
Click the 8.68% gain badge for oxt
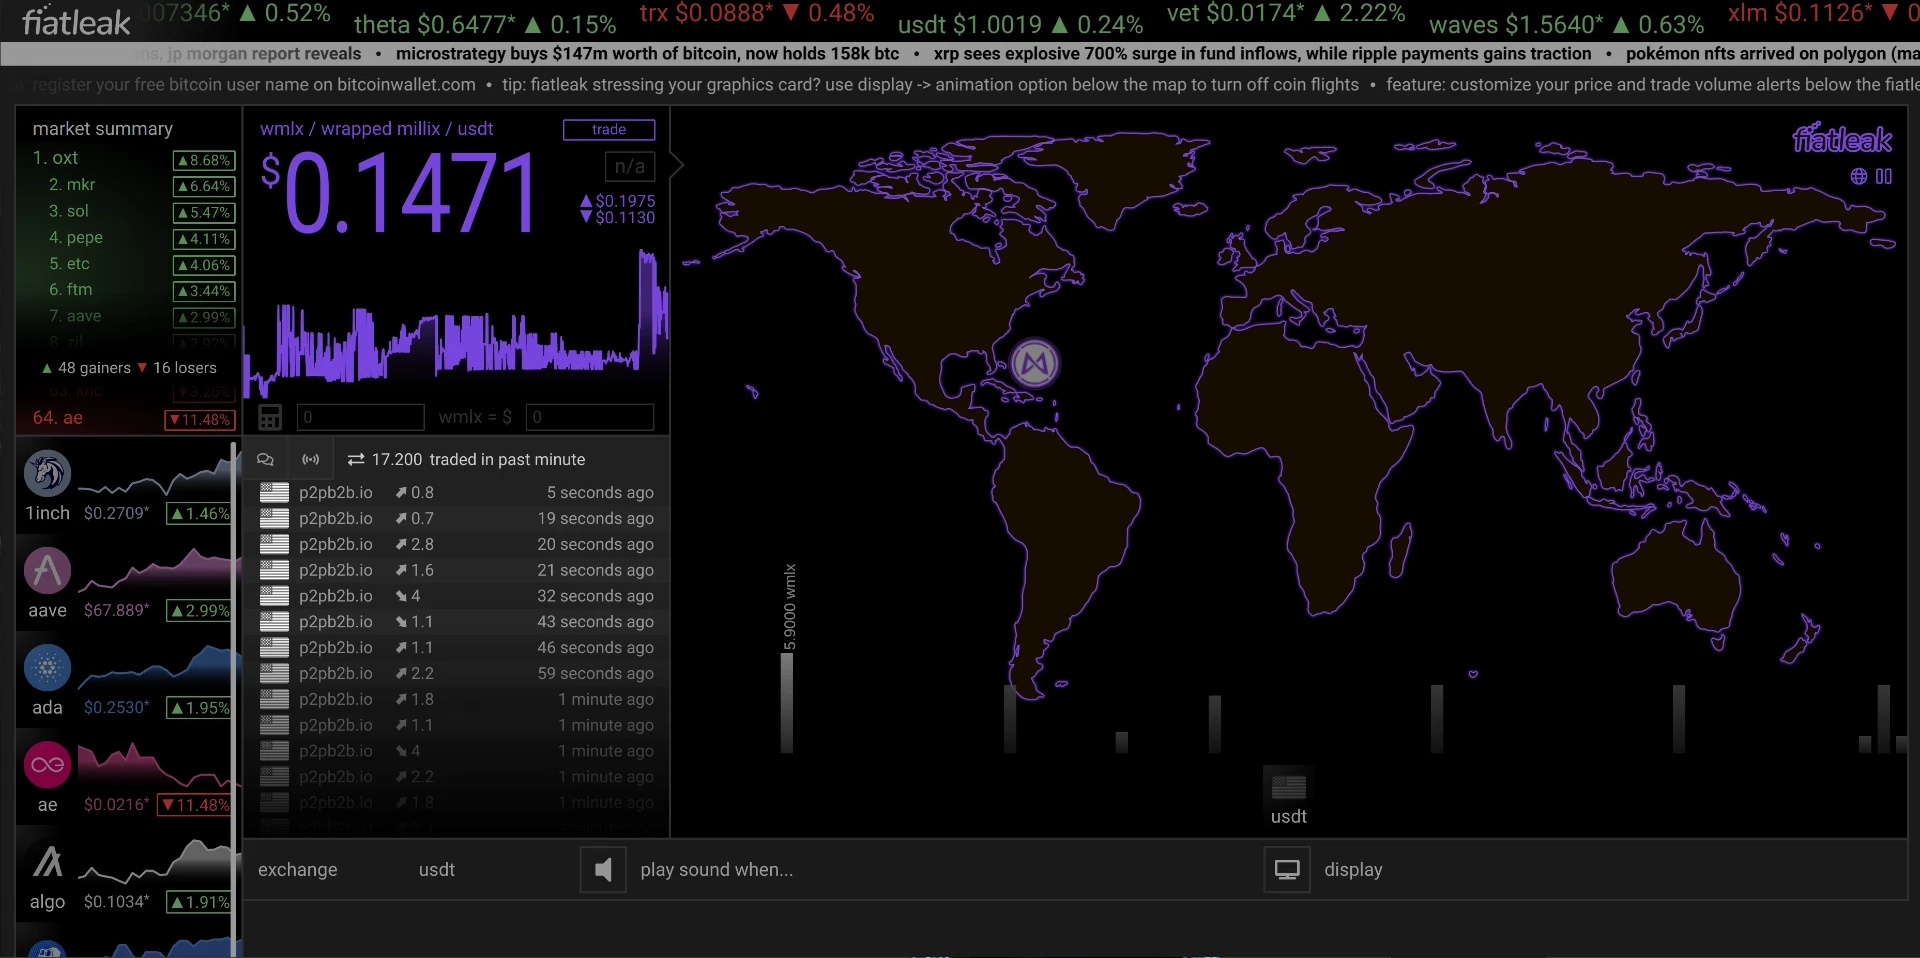(x=203, y=160)
